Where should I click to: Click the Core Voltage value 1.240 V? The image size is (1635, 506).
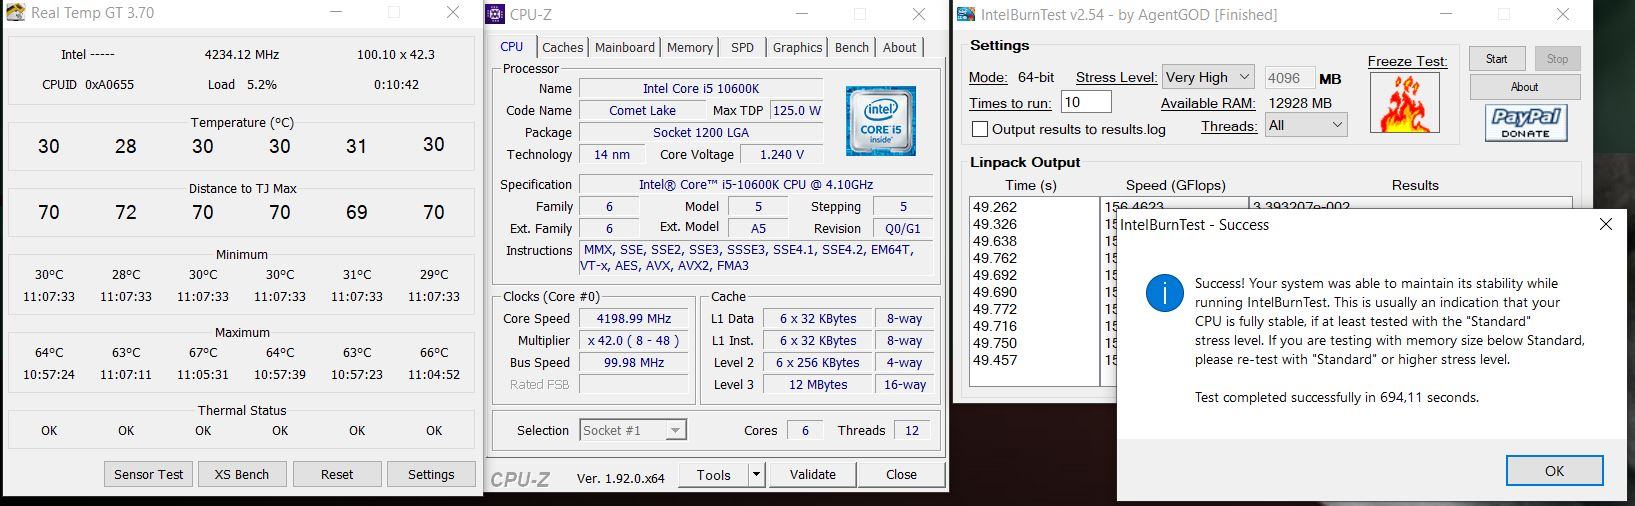(782, 155)
